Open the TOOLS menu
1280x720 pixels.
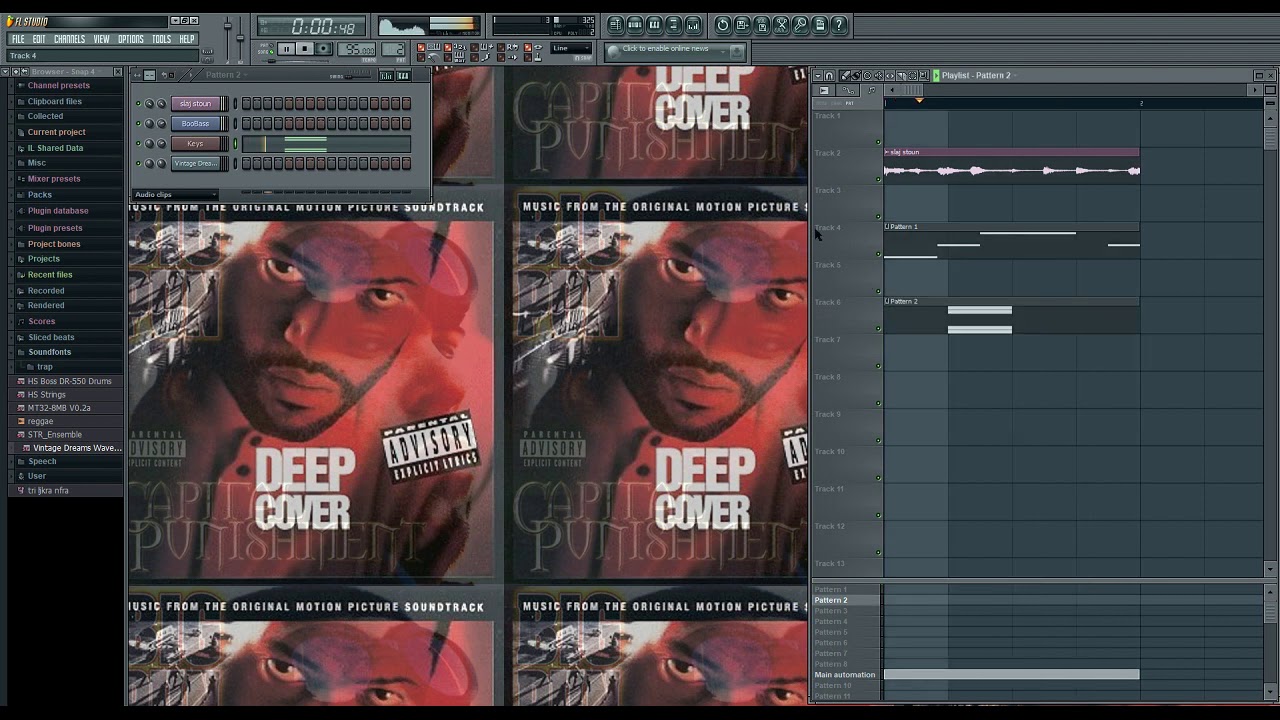tap(161, 39)
